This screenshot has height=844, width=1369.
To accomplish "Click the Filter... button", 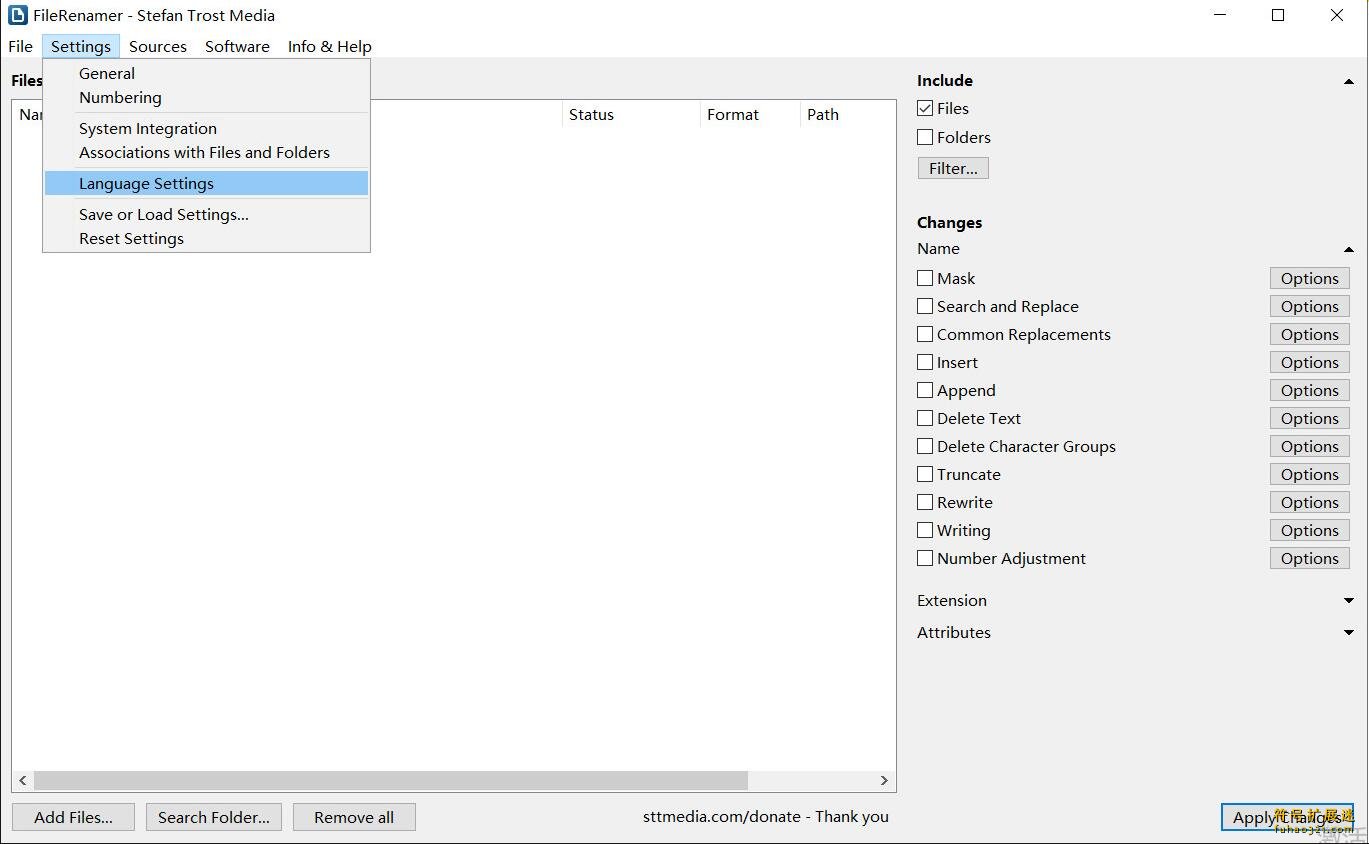I will [x=952, y=169].
